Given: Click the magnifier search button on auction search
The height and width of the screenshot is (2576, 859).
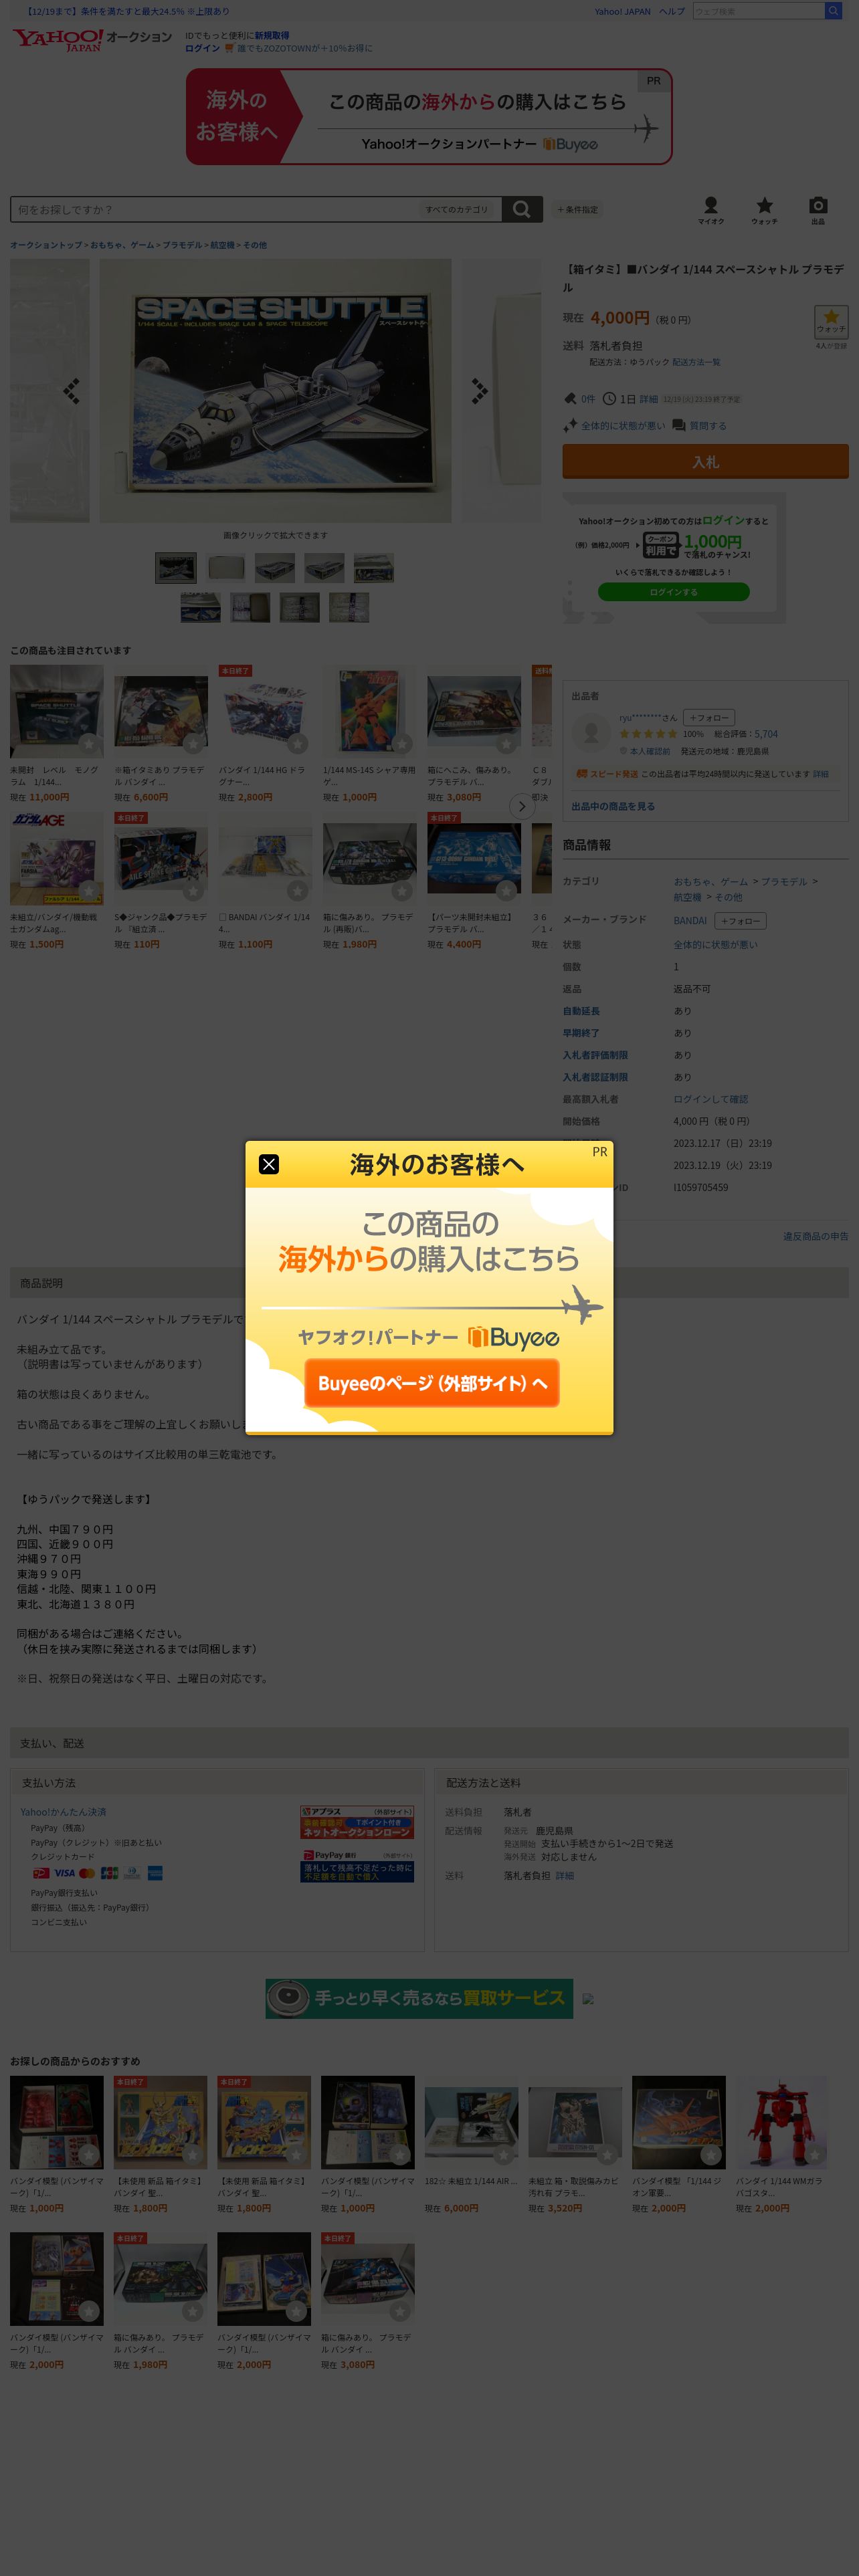Looking at the screenshot, I should 521,209.
